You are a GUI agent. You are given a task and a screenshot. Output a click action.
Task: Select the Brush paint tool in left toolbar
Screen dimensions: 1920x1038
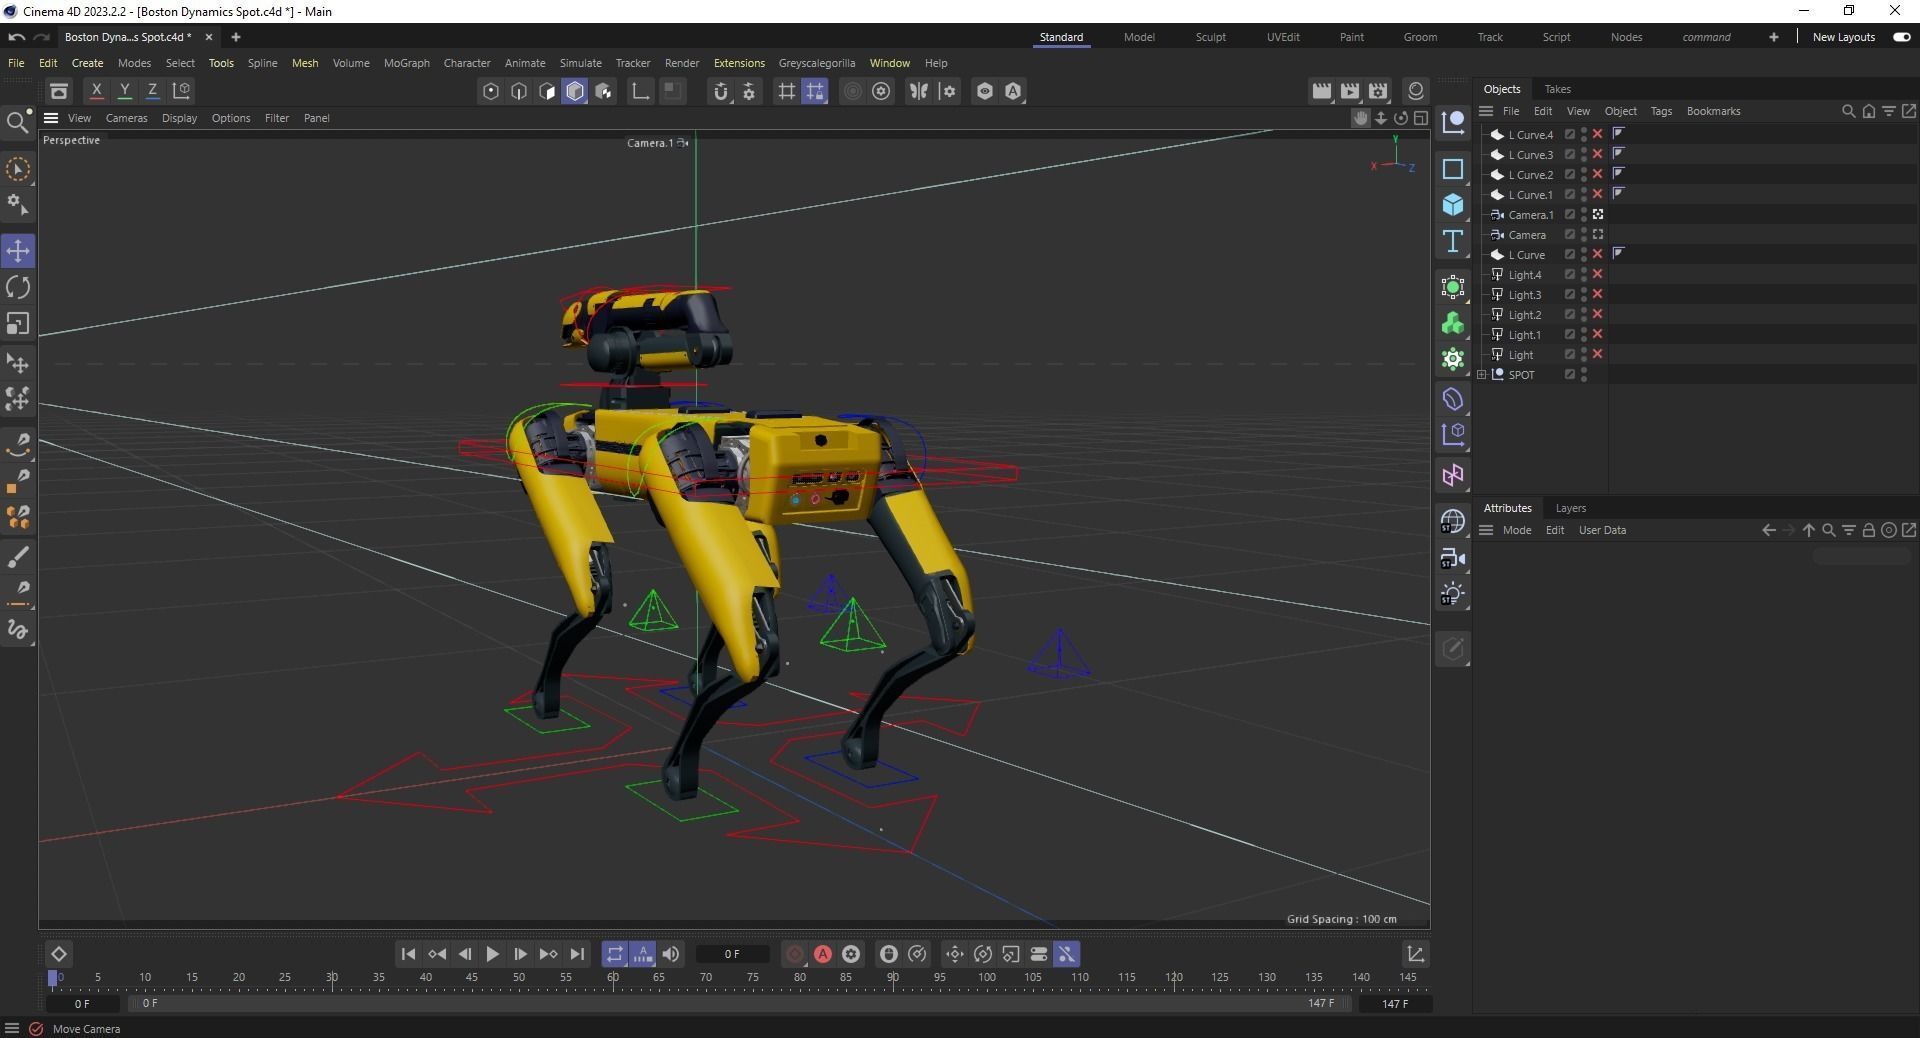point(18,557)
